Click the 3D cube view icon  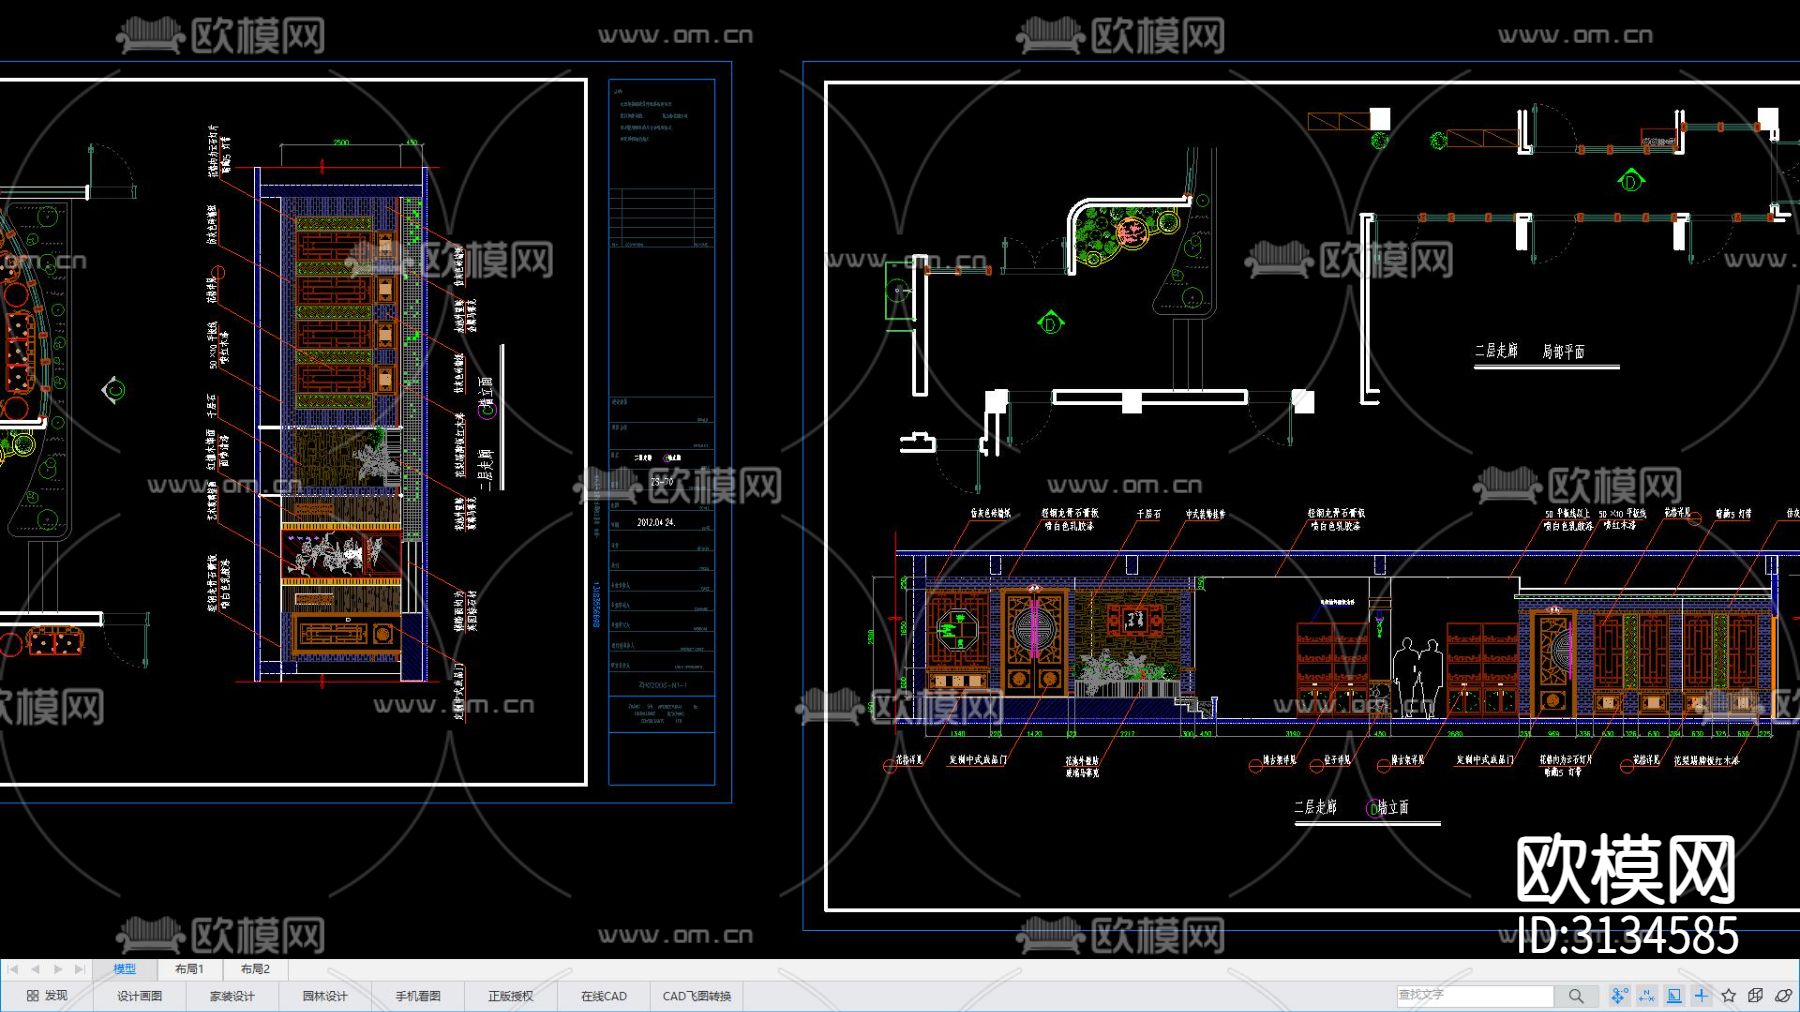(1756, 996)
